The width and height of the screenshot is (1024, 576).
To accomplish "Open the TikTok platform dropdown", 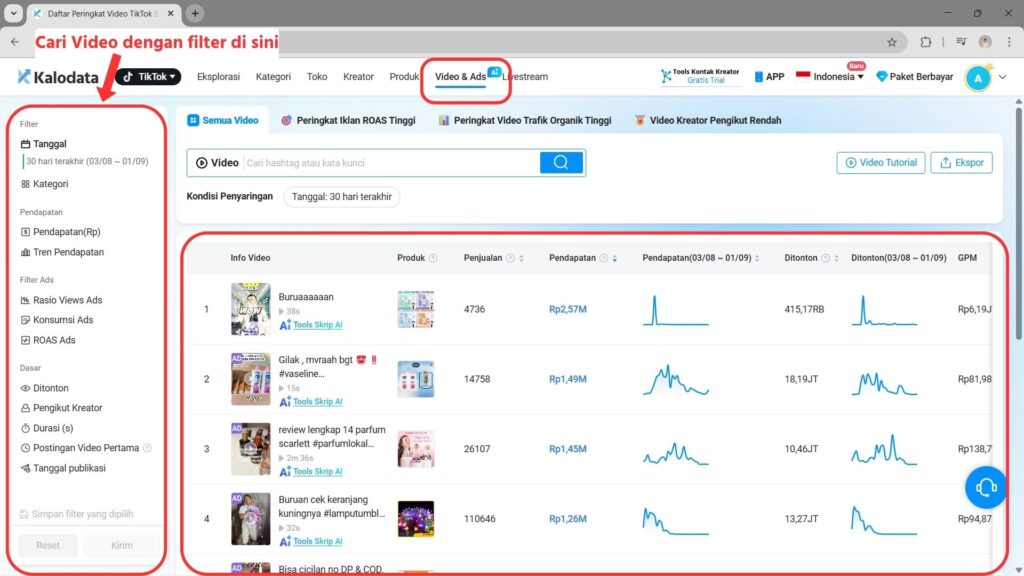I will (149, 76).
